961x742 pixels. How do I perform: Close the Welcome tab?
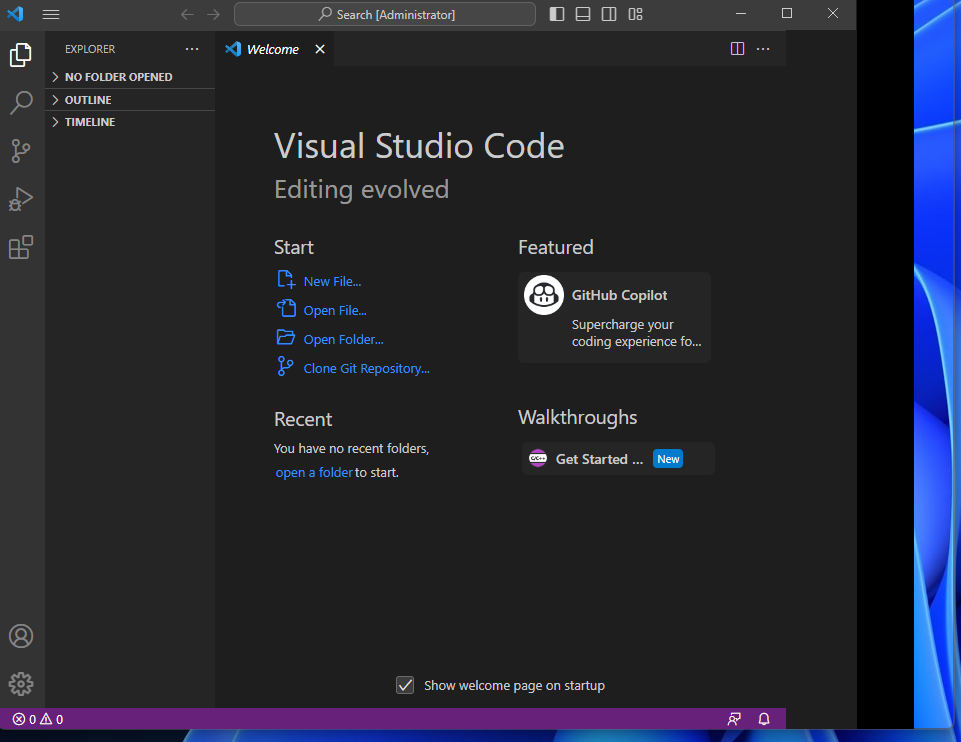[x=320, y=49]
